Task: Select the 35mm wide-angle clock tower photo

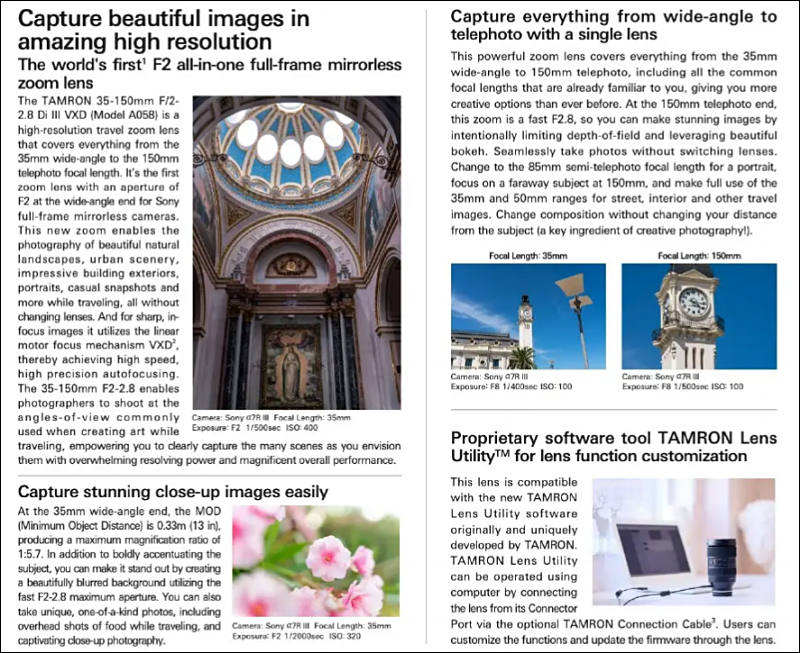Action: 529,316
